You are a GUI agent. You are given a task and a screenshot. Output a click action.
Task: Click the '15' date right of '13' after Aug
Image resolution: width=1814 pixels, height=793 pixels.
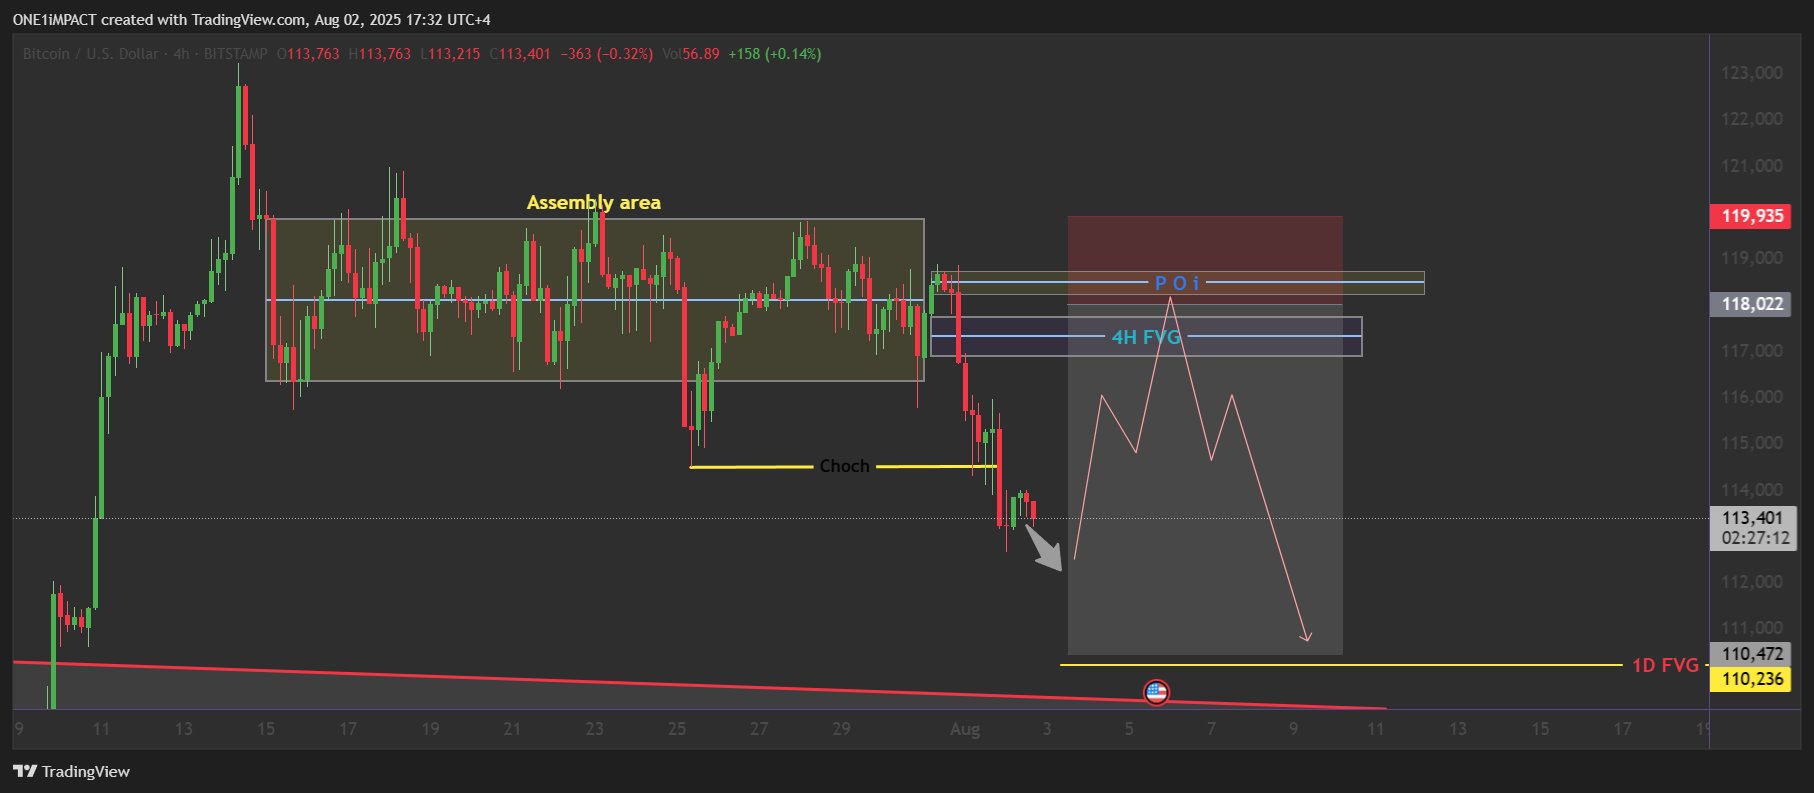(1540, 729)
